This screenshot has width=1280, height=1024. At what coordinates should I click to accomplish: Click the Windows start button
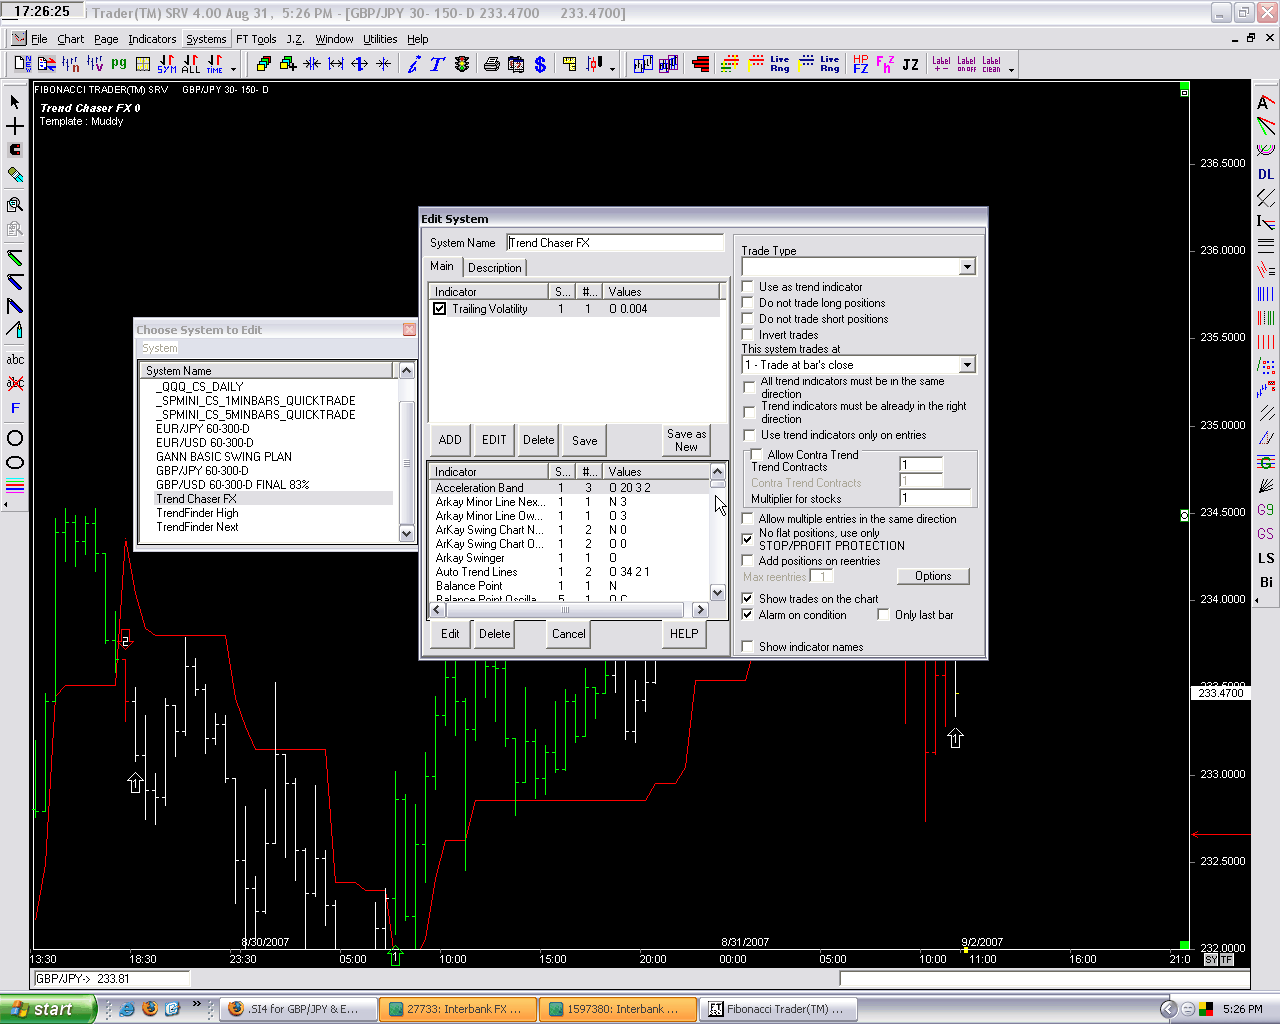click(x=46, y=1009)
